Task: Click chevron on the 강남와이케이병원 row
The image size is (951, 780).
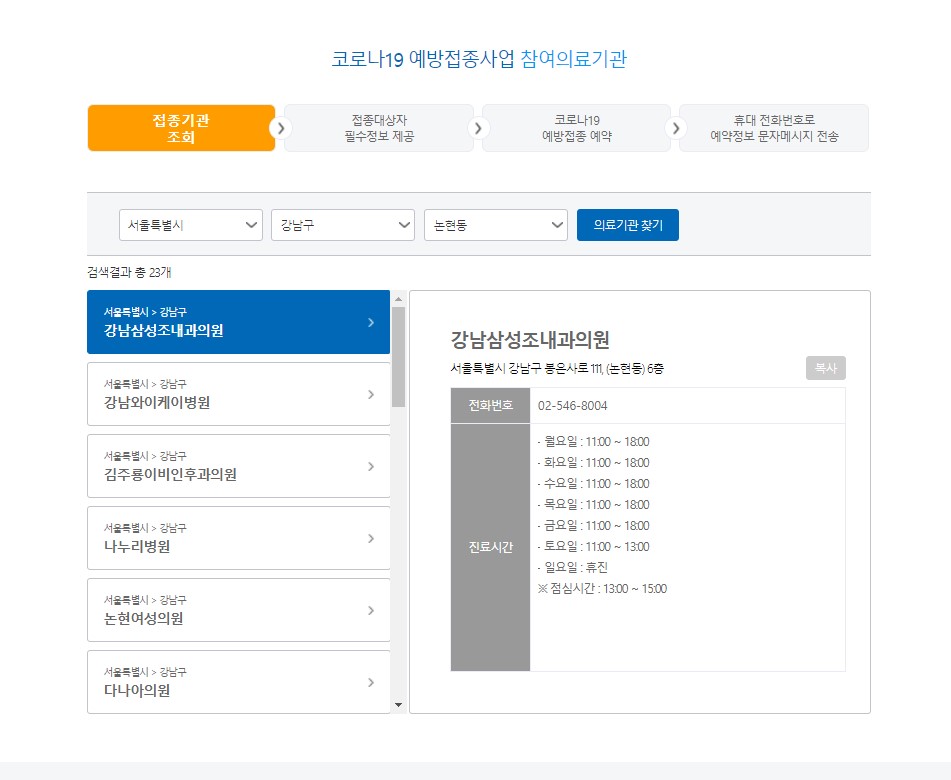Action: [371, 395]
